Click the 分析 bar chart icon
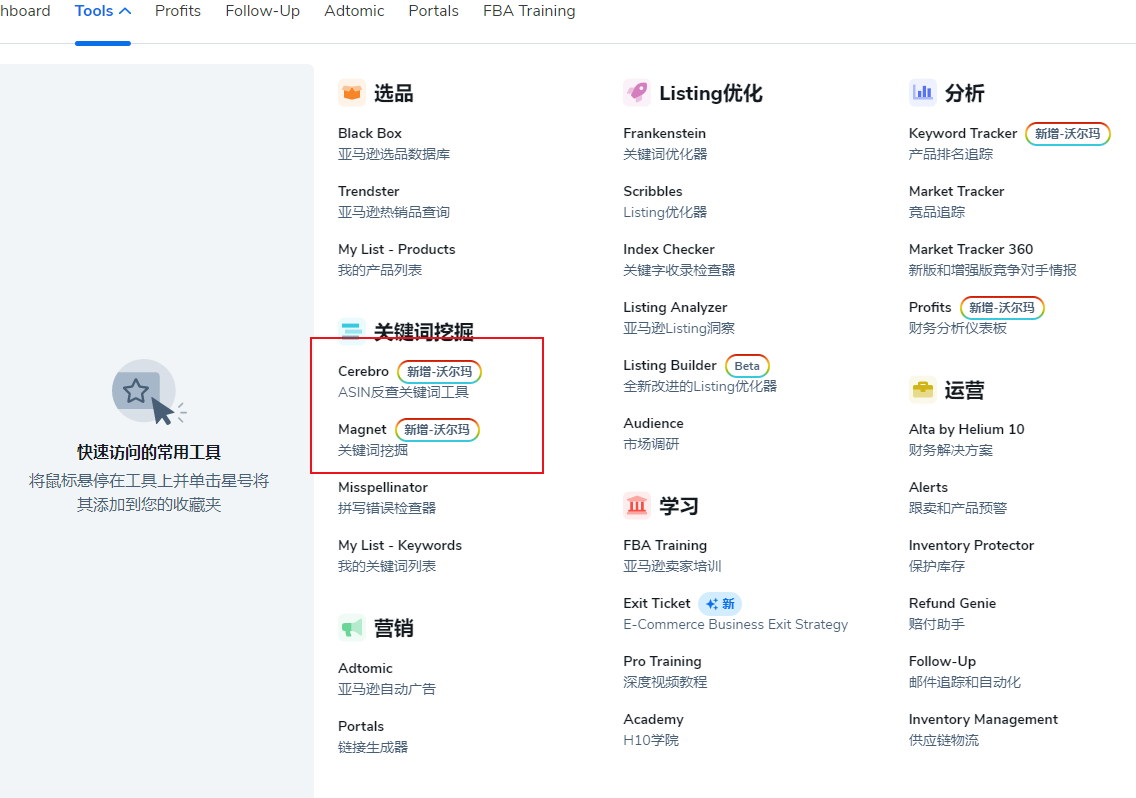1136x798 pixels. point(922,91)
